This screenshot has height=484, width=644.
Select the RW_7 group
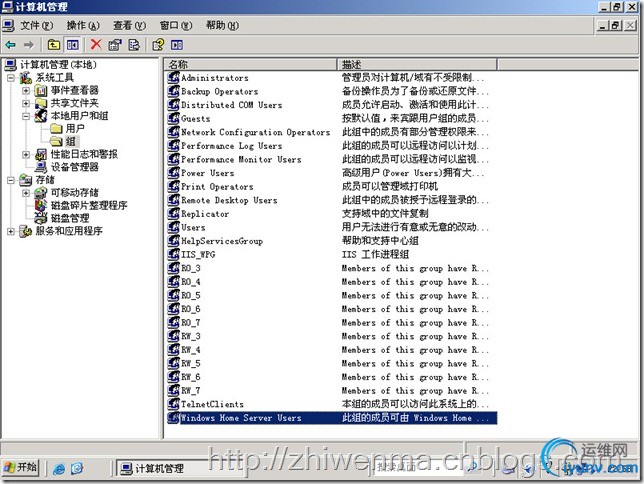pos(191,390)
